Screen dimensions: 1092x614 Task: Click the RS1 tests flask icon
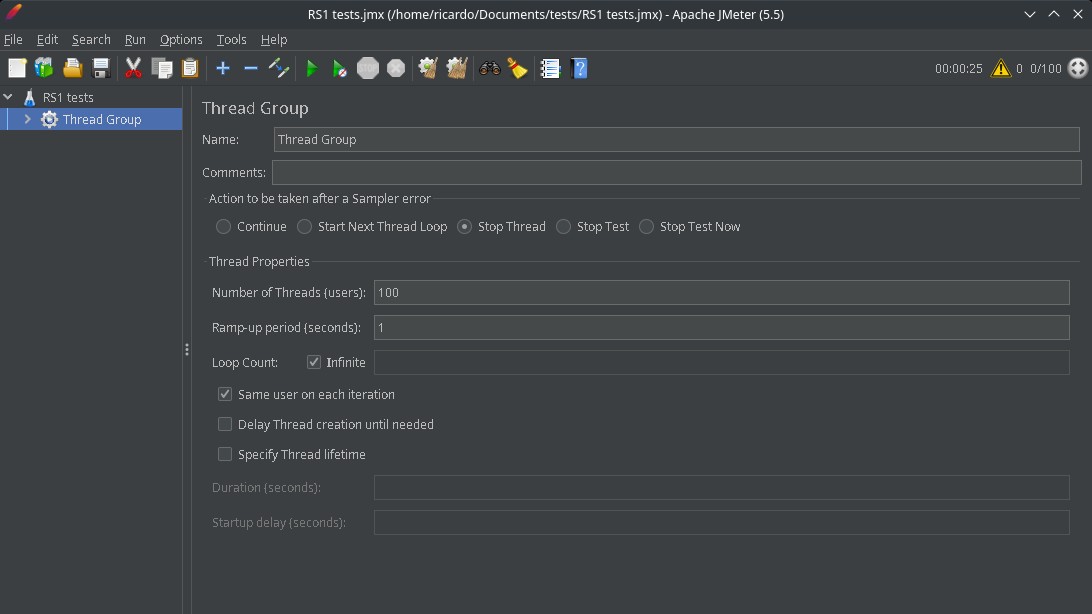coord(29,97)
